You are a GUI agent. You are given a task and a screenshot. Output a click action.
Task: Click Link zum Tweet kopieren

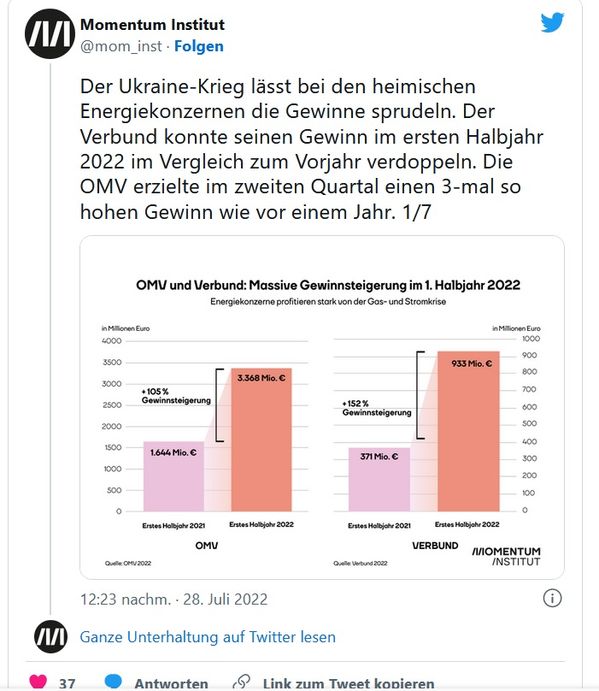[349, 683]
